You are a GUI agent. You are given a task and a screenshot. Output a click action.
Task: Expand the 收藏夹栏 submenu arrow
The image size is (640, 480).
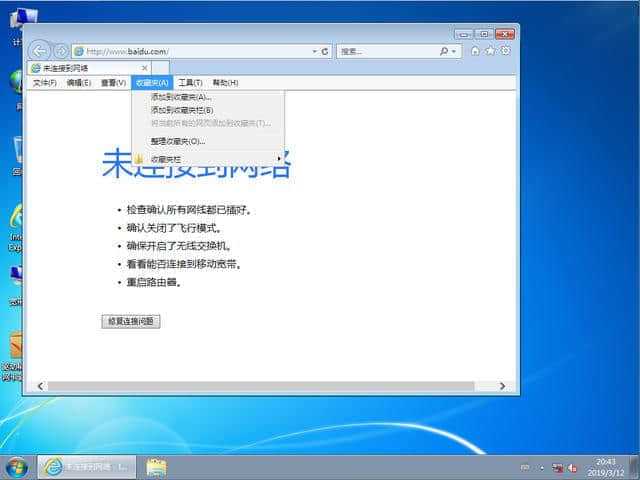coord(279,159)
